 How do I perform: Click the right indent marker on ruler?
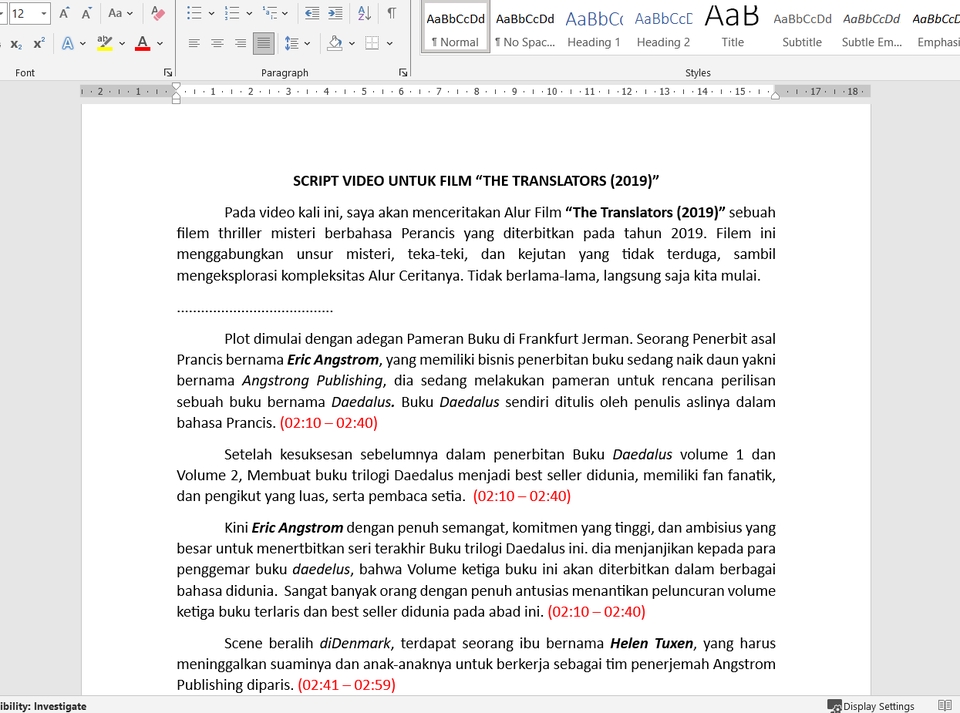[x=775, y=95]
